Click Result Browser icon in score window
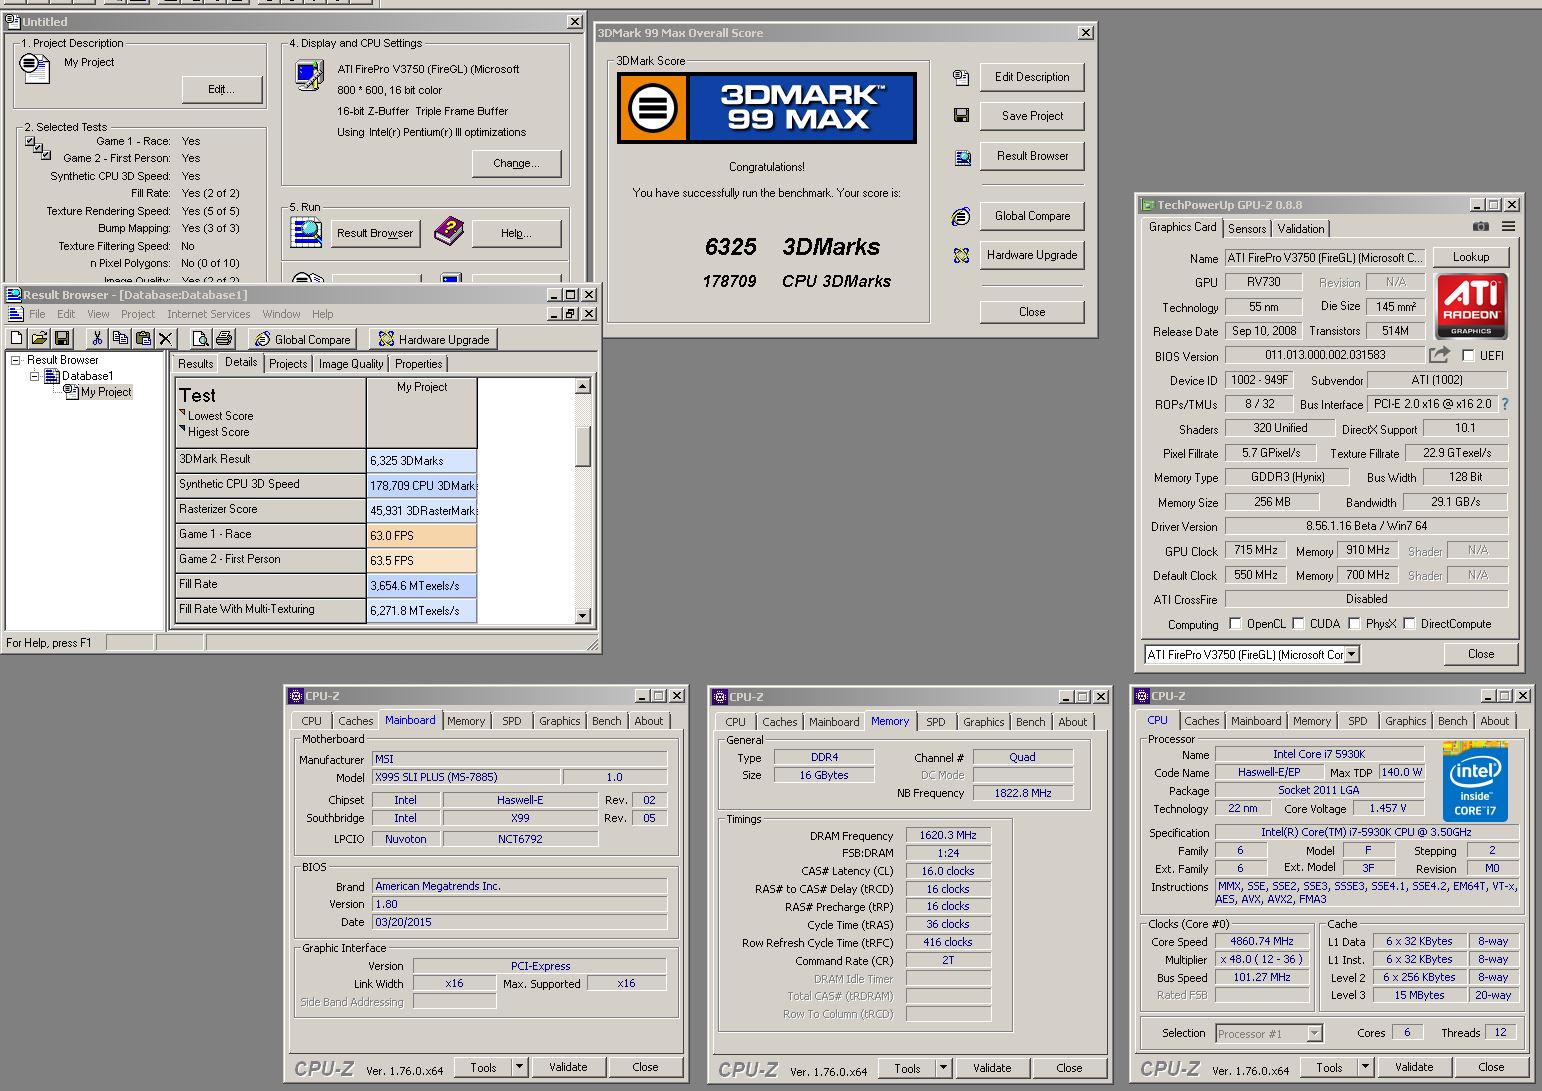 point(962,157)
